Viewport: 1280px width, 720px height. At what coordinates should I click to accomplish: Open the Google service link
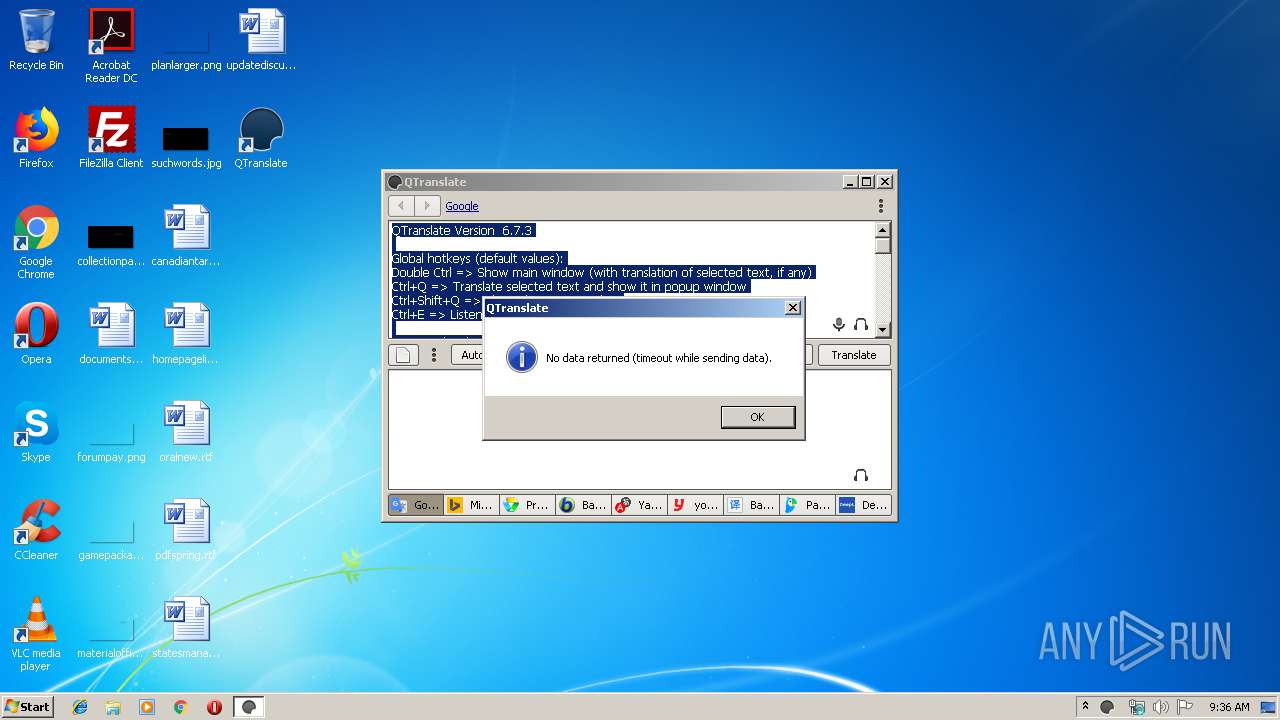(x=462, y=206)
